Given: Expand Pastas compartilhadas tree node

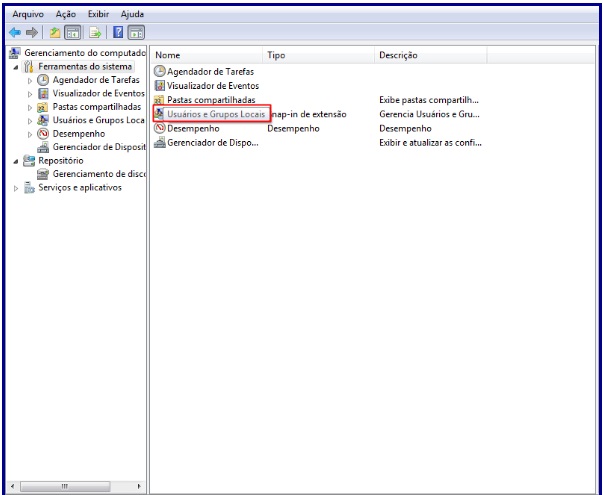Looking at the screenshot, I should pos(30,108).
